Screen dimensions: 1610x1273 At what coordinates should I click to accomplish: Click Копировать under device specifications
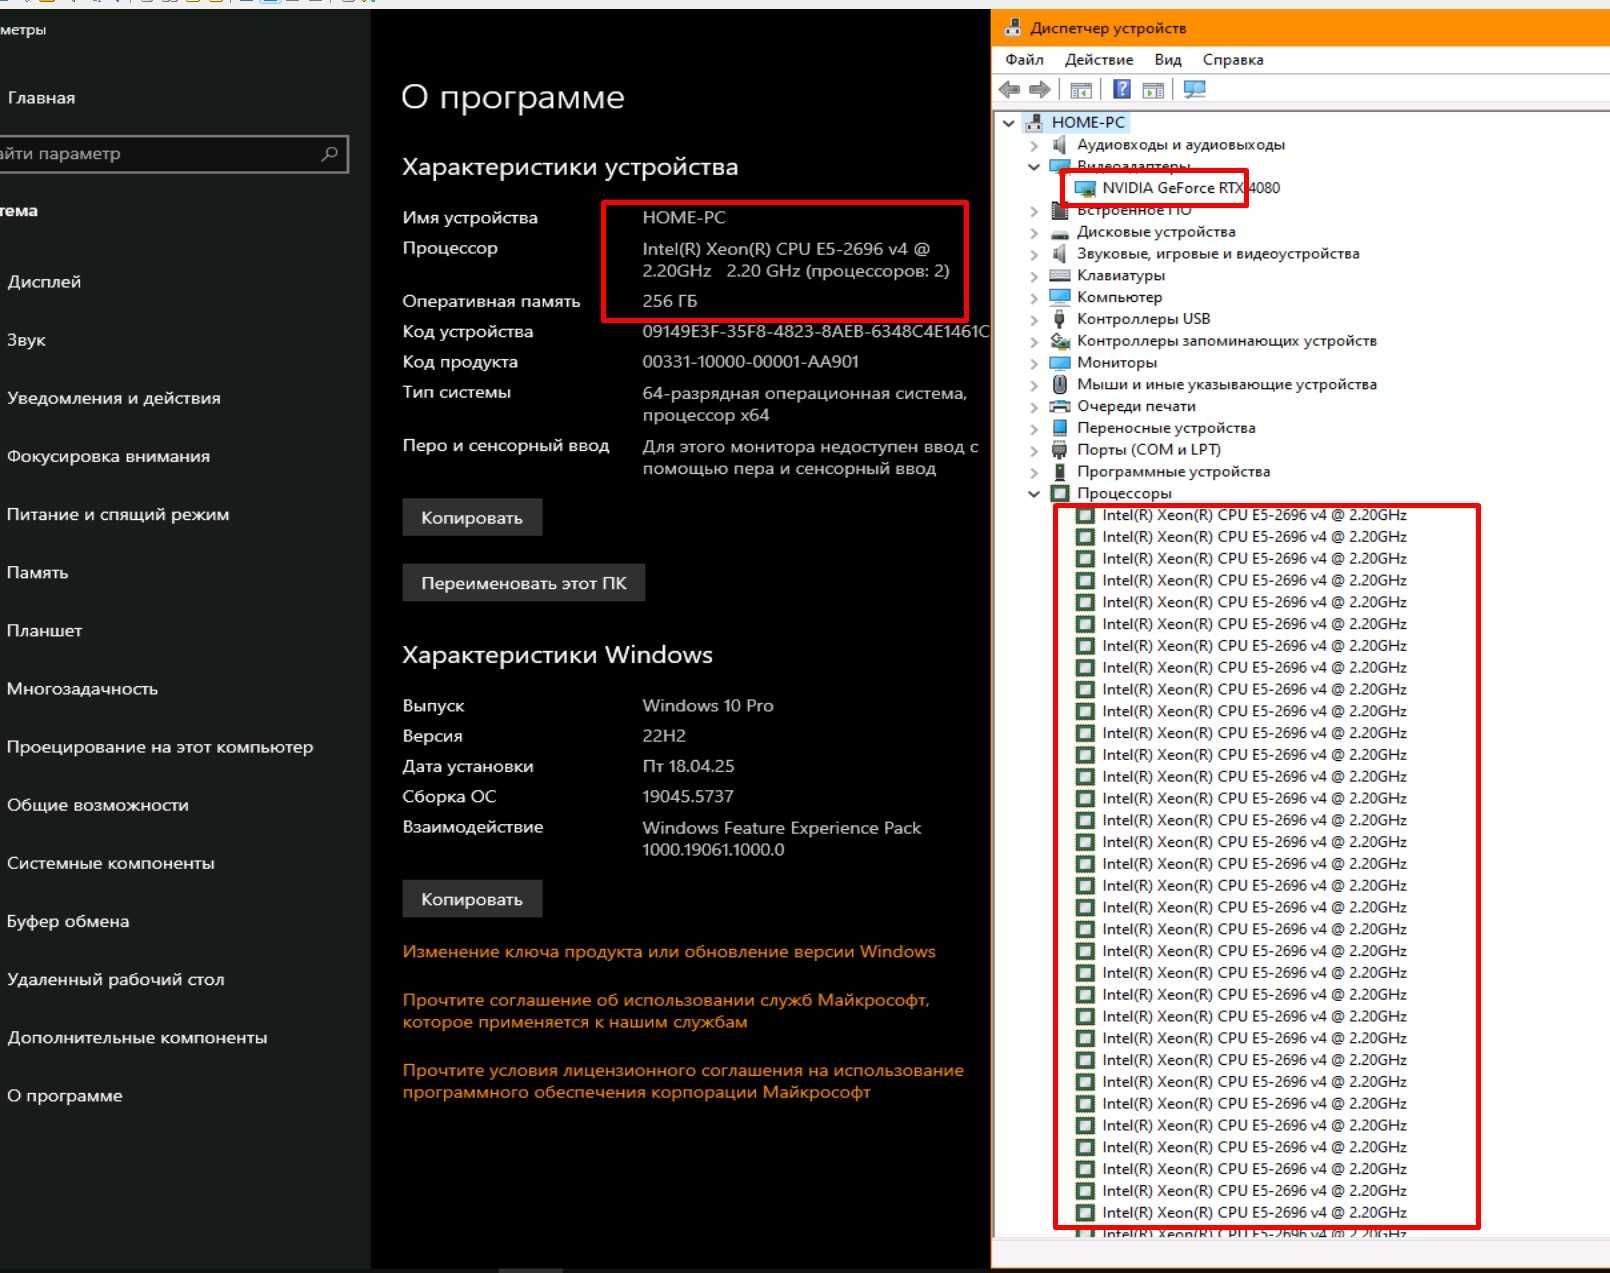pyautogui.click(x=472, y=518)
